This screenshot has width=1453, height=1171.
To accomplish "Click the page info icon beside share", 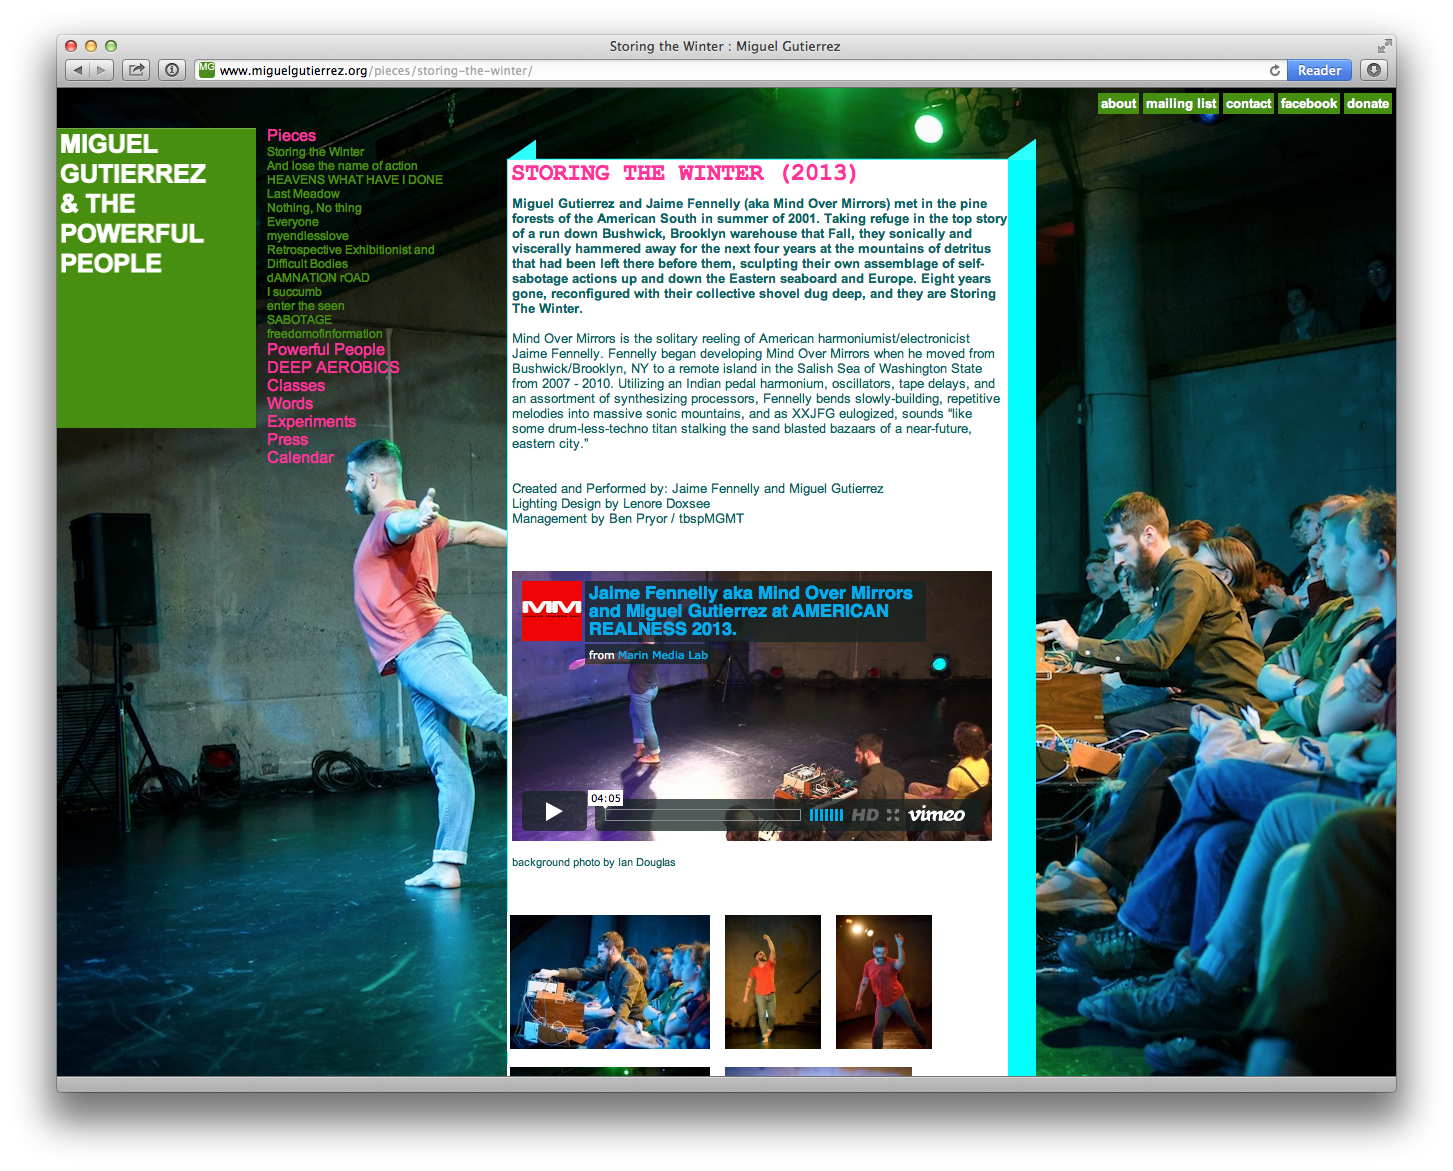I will pyautogui.click(x=172, y=70).
